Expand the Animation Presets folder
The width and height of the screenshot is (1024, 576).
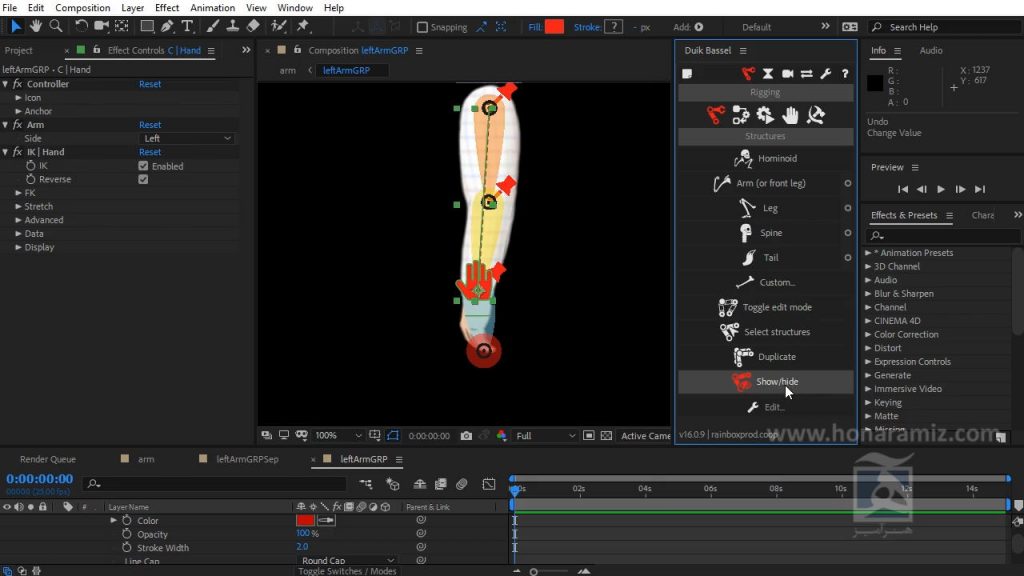tap(869, 253)
